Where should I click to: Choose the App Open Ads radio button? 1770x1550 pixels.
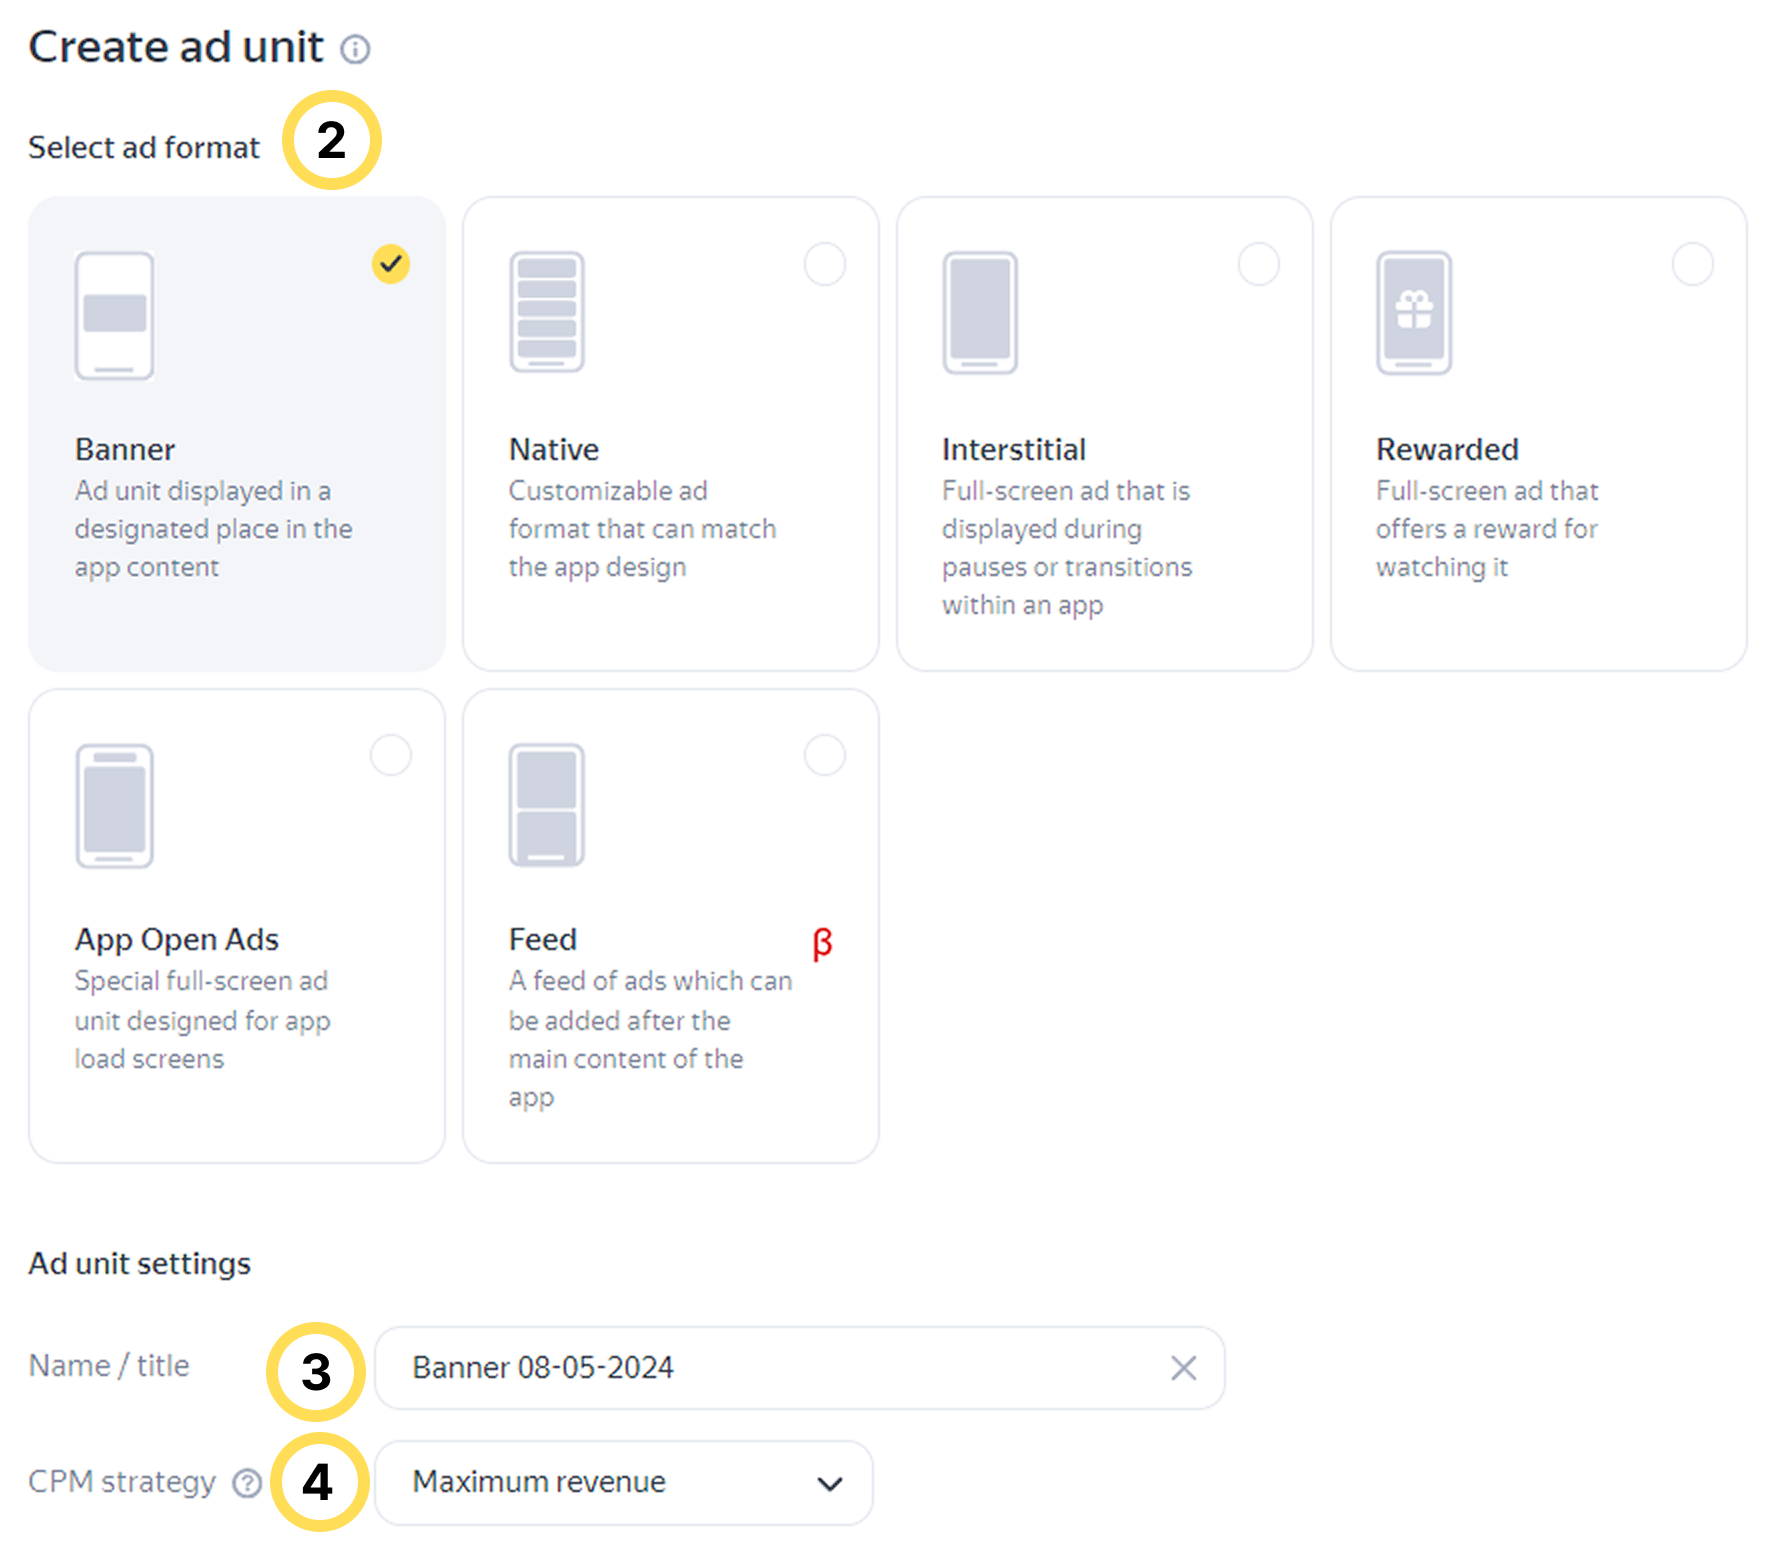coord(390,755)
